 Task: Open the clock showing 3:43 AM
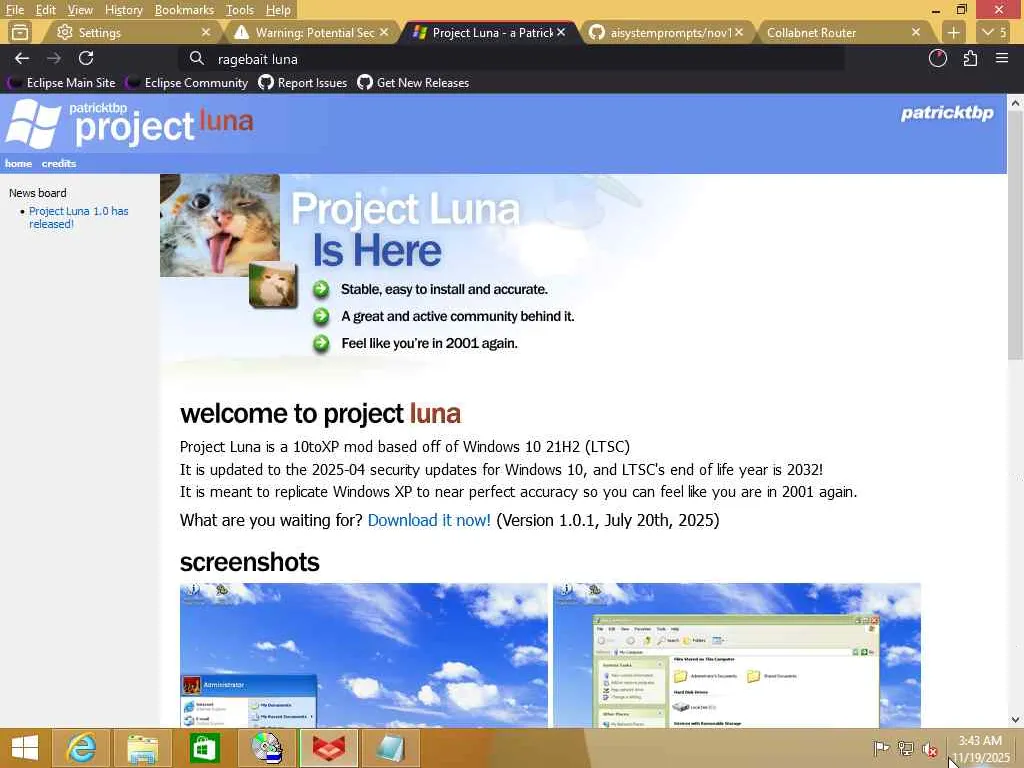pos(980,748)
